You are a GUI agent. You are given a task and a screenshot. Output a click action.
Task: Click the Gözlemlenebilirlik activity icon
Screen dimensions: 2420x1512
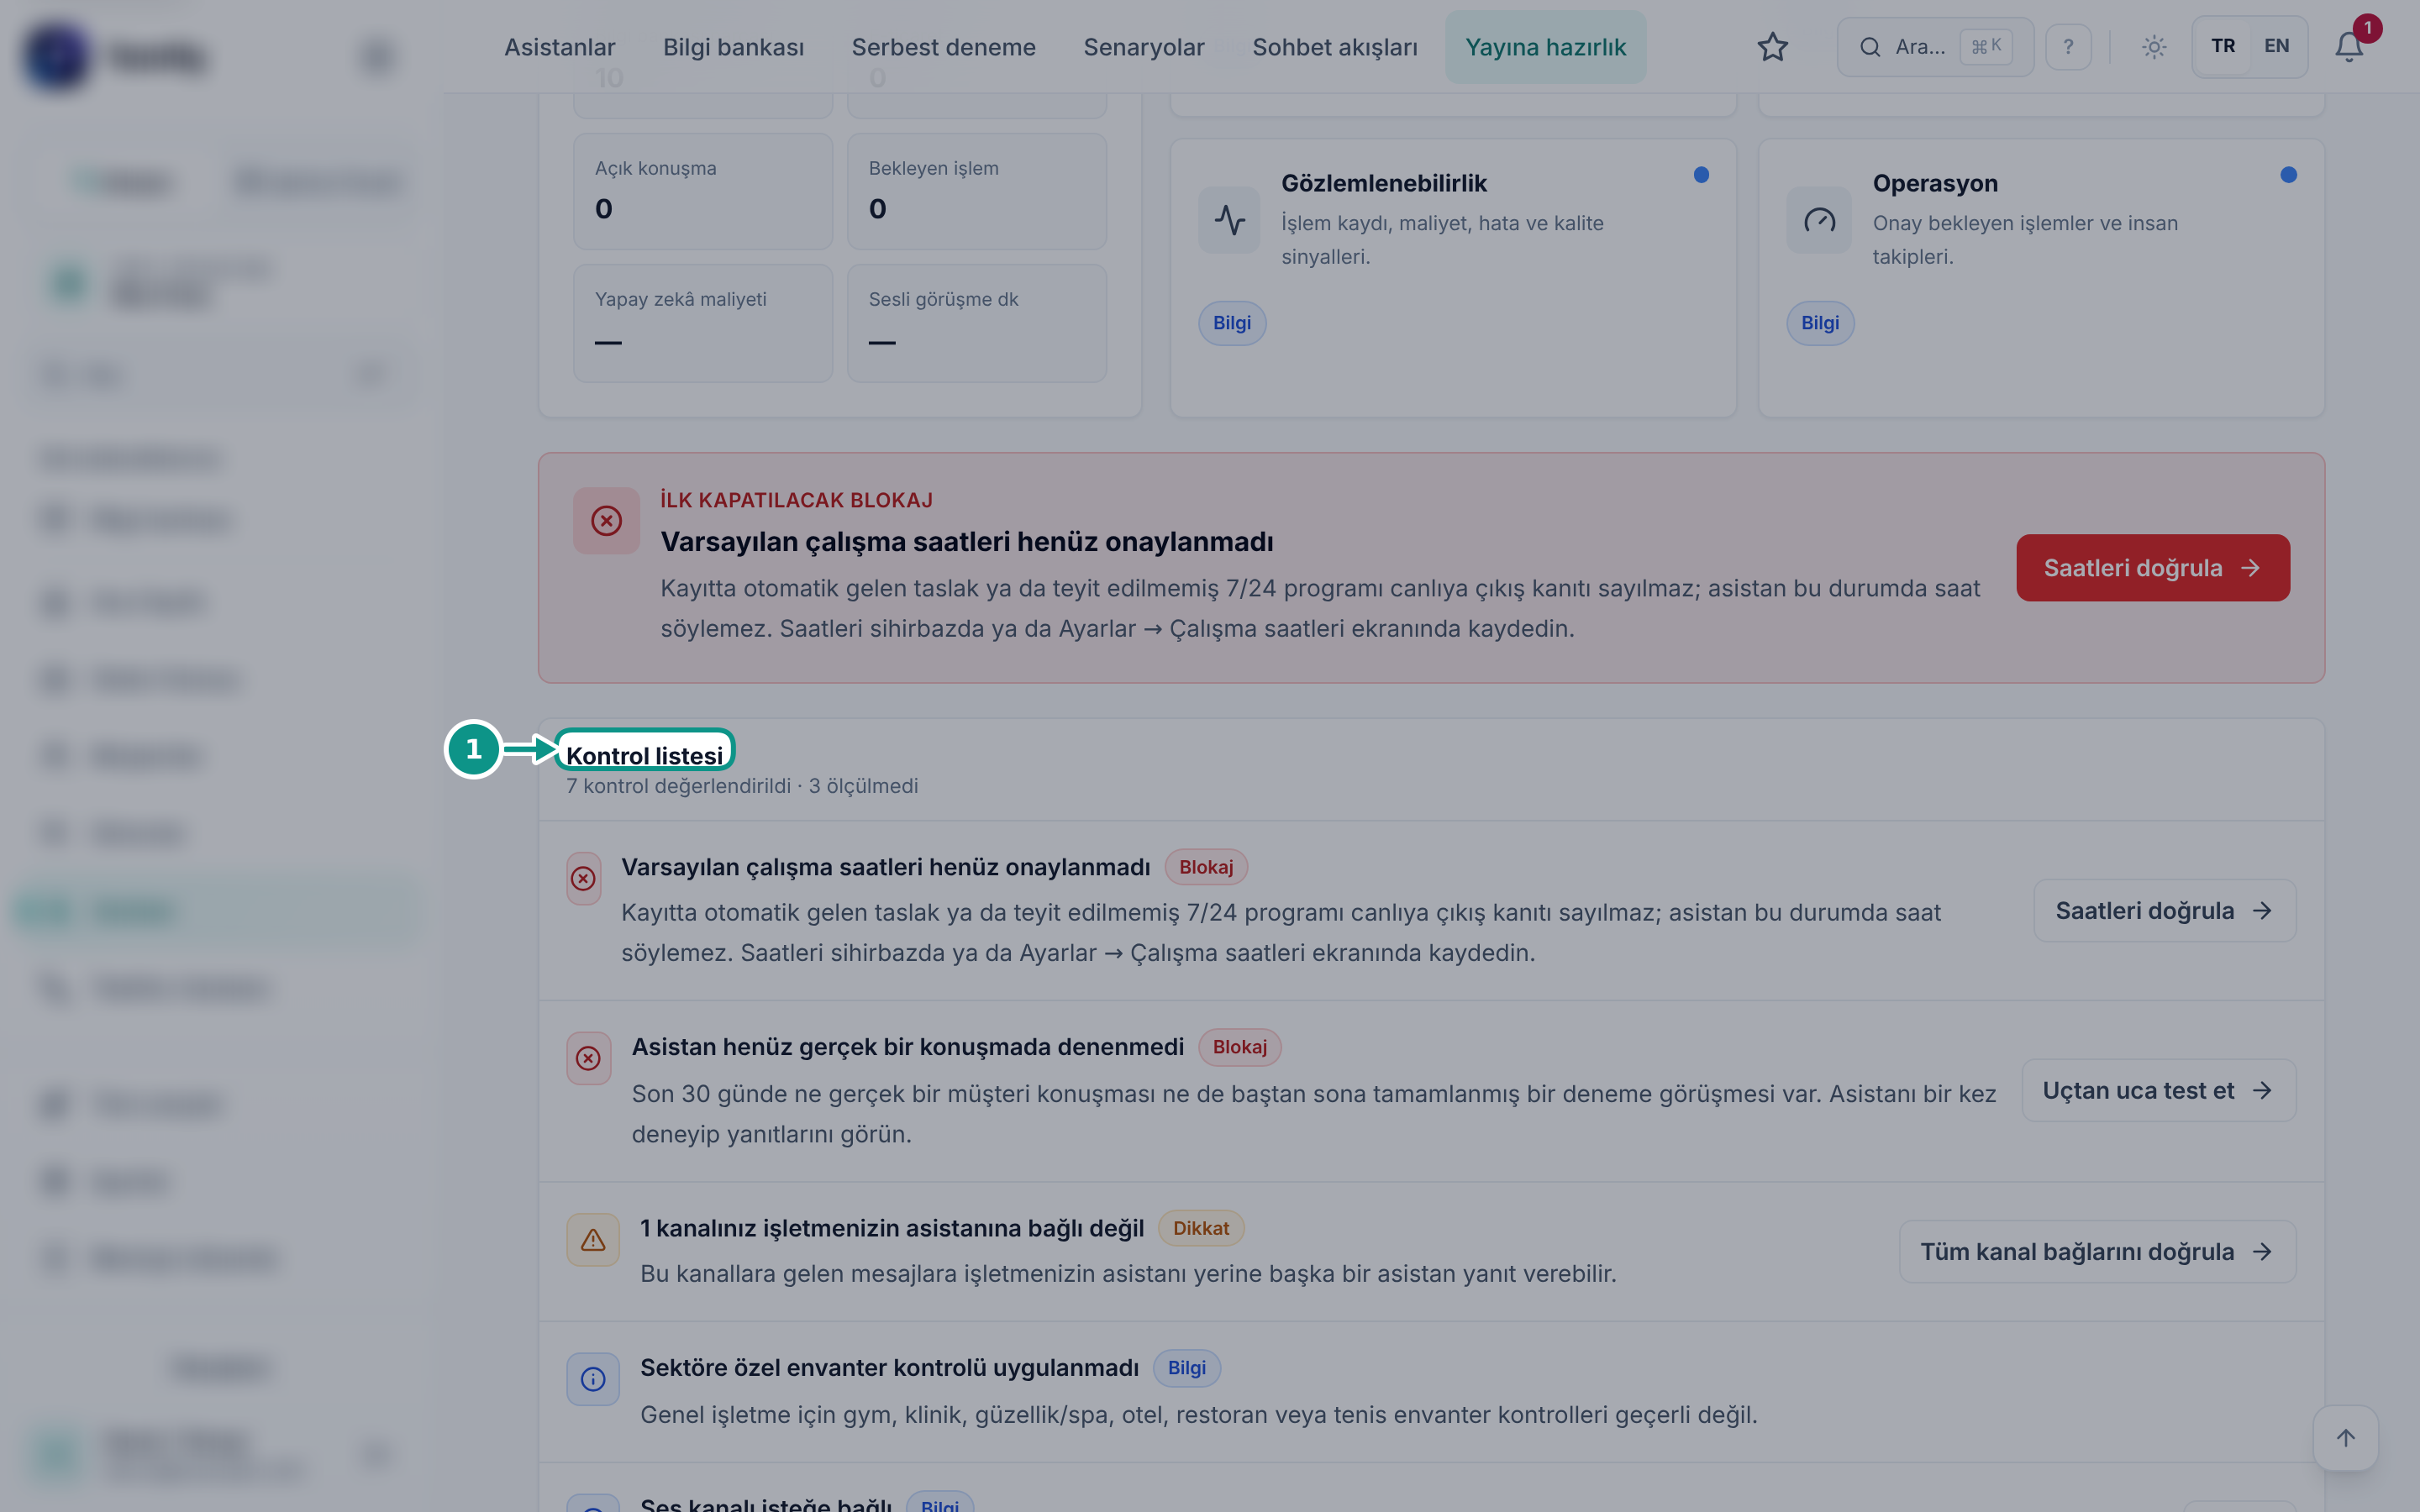[1229, 219]
